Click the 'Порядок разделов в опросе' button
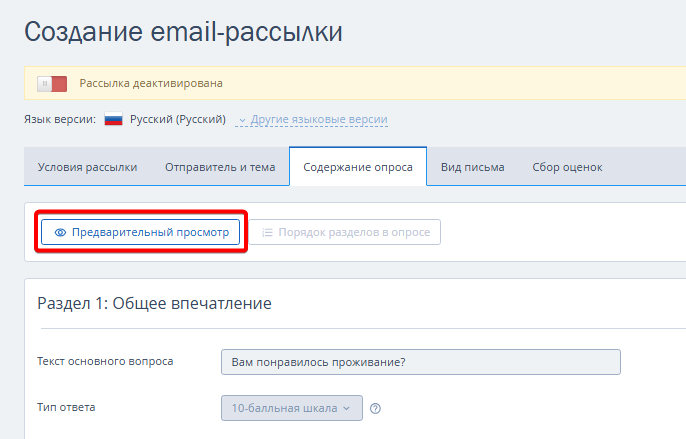Image resolution: width=686 pixels, height=439 pixels. 344,232
